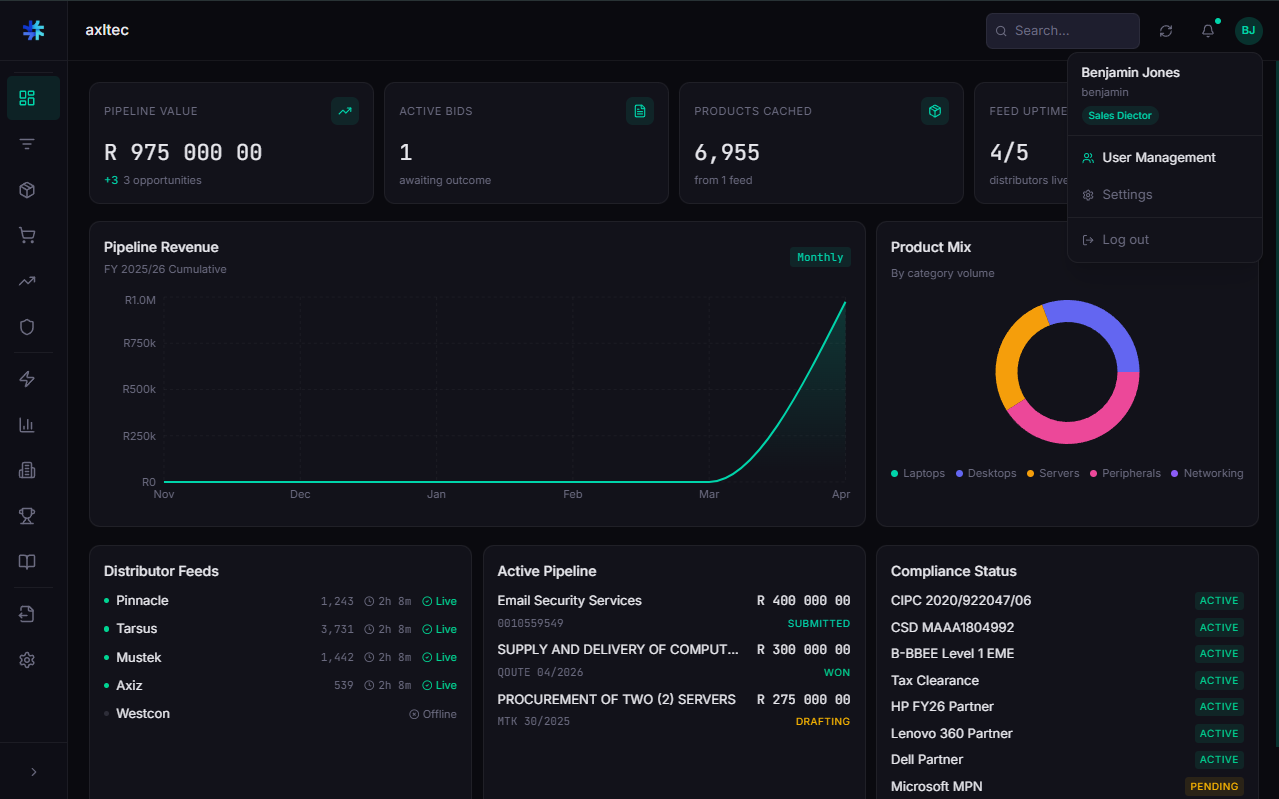Click the SUBMITTED status label
This screenshot has height=799, width=1279.
coord(819,624)
